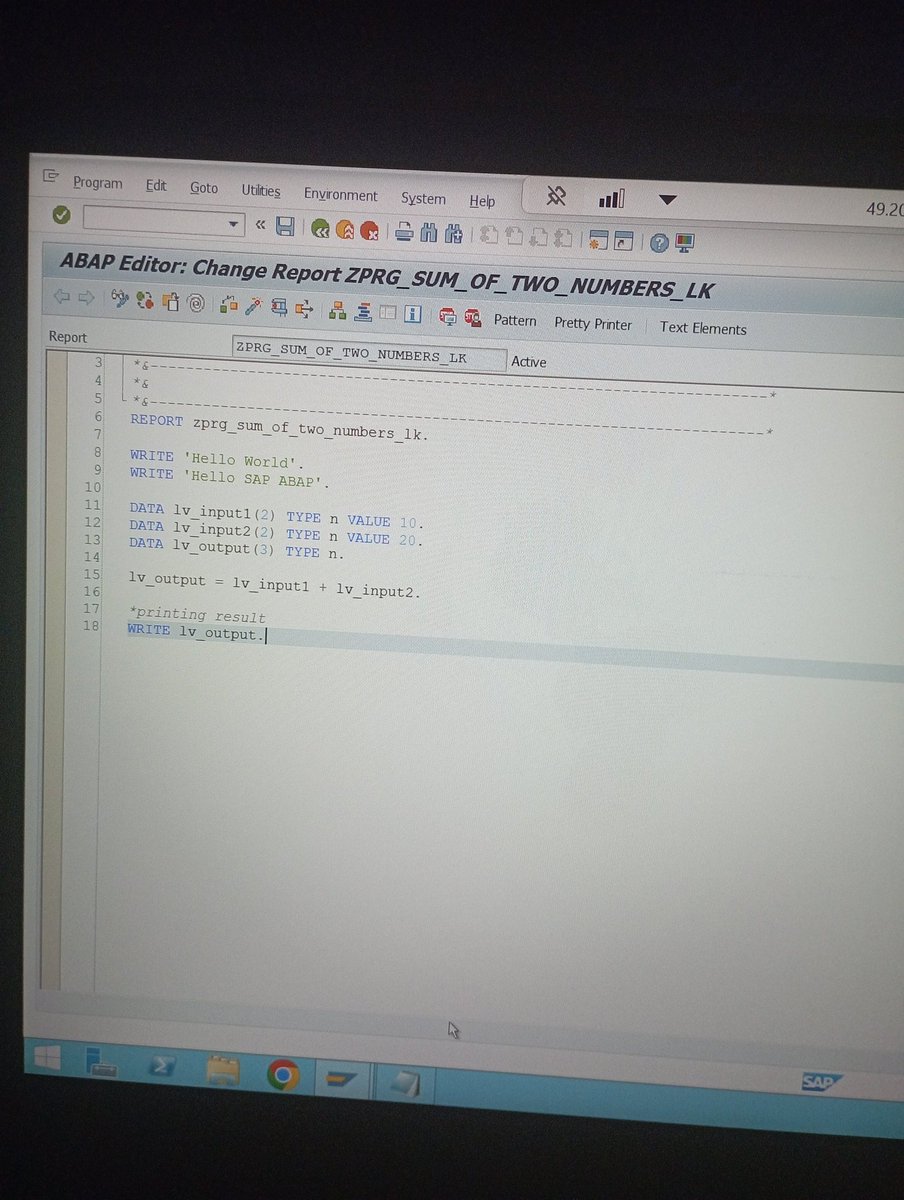This screenshot has width=904, height=1200.
Task: Open the Goto menu
Action: (x=204, y=188)
